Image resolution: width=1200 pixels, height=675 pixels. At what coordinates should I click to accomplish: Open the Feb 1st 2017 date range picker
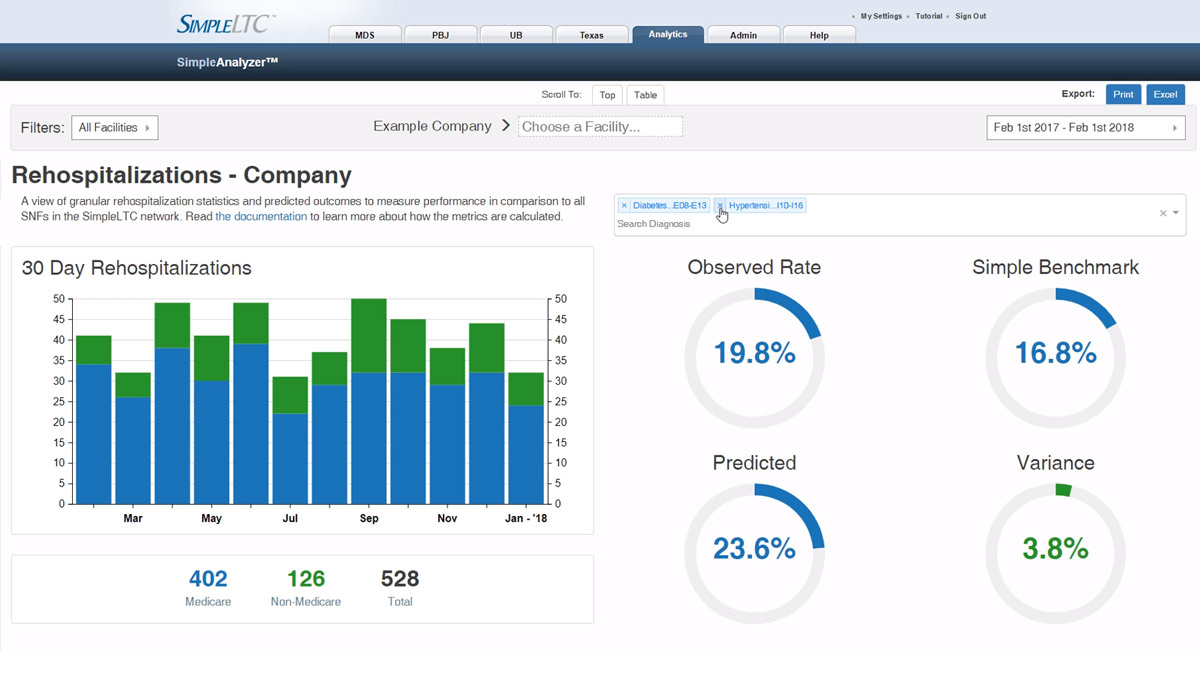(x=1085, y=127)
